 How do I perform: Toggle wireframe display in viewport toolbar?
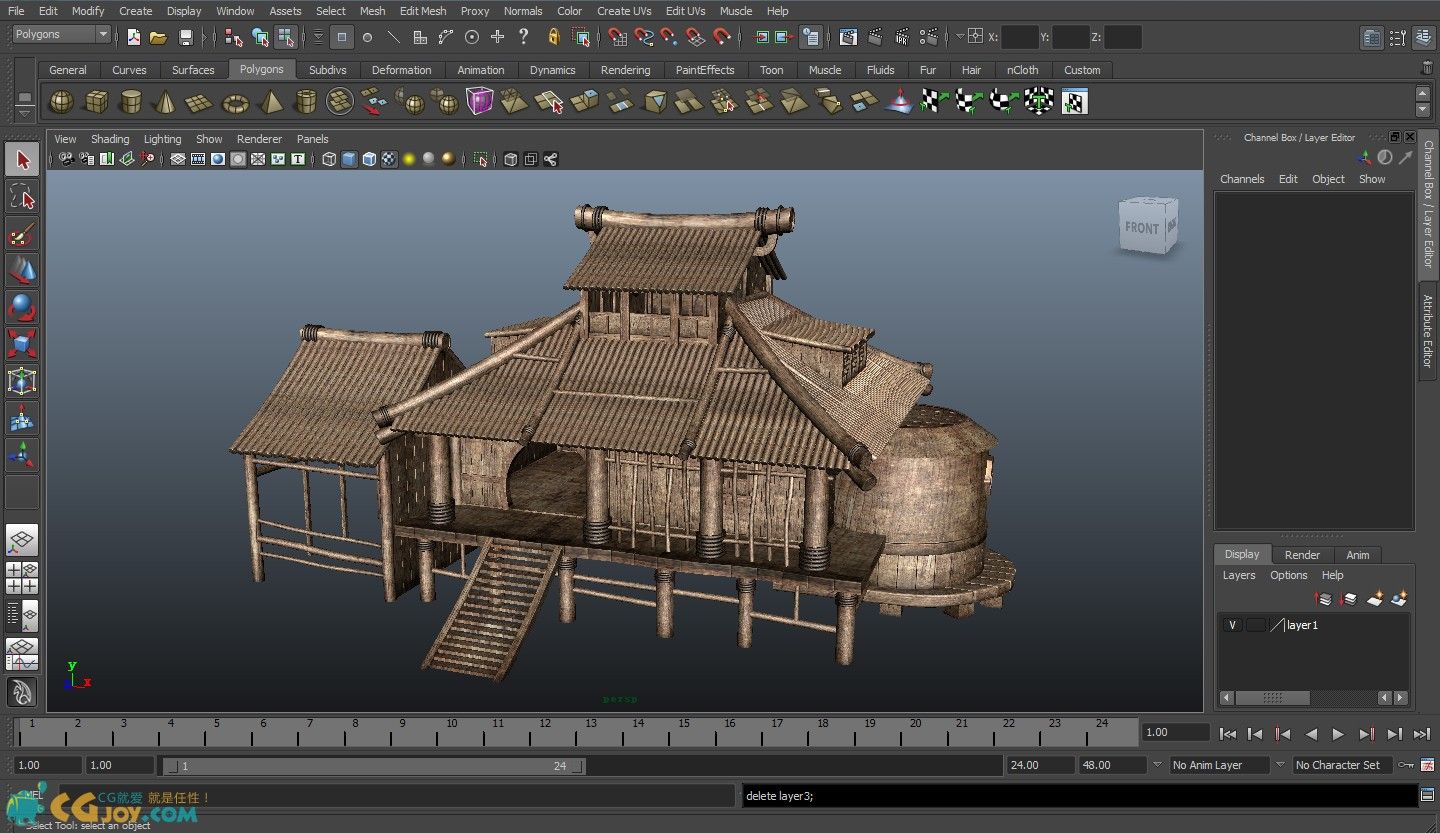click(329, 159)
